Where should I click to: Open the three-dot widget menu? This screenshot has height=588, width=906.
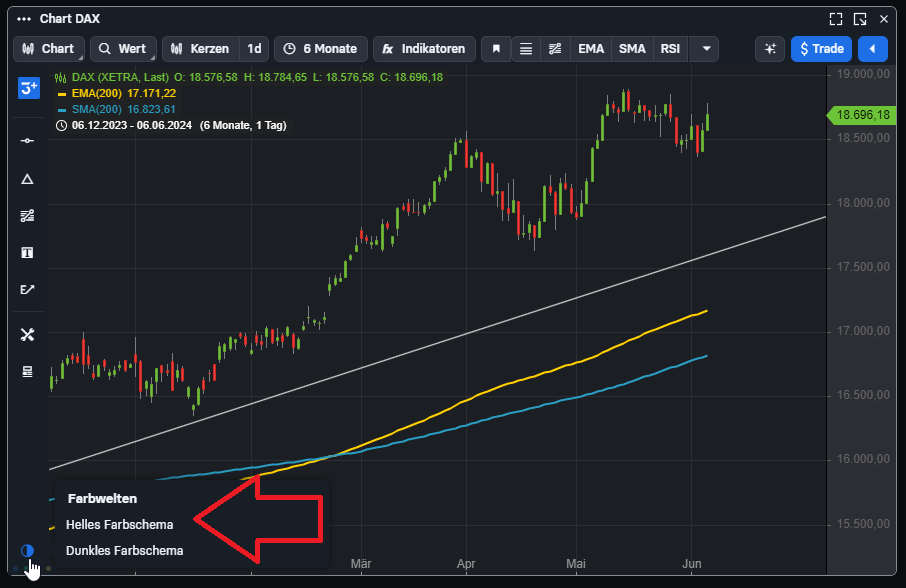click(x=24, y=19)
